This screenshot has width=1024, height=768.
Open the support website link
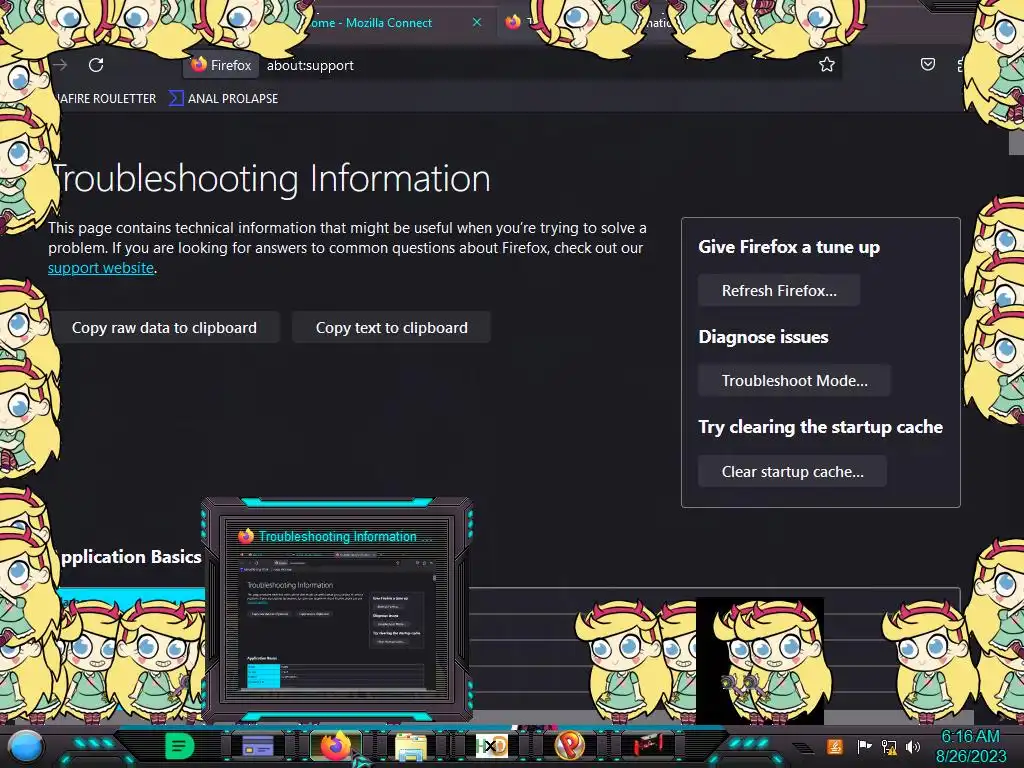101,268
